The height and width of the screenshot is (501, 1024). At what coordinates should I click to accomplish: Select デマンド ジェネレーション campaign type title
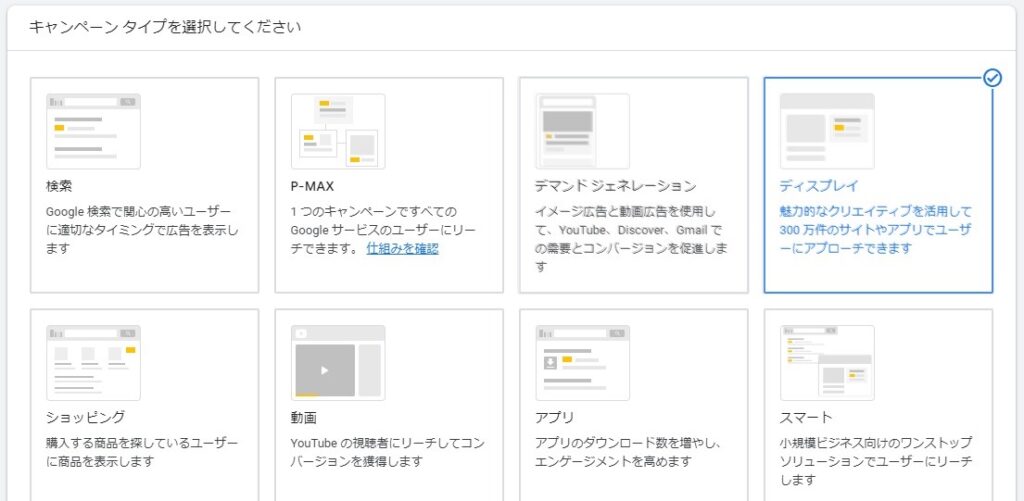click(615, 186)
